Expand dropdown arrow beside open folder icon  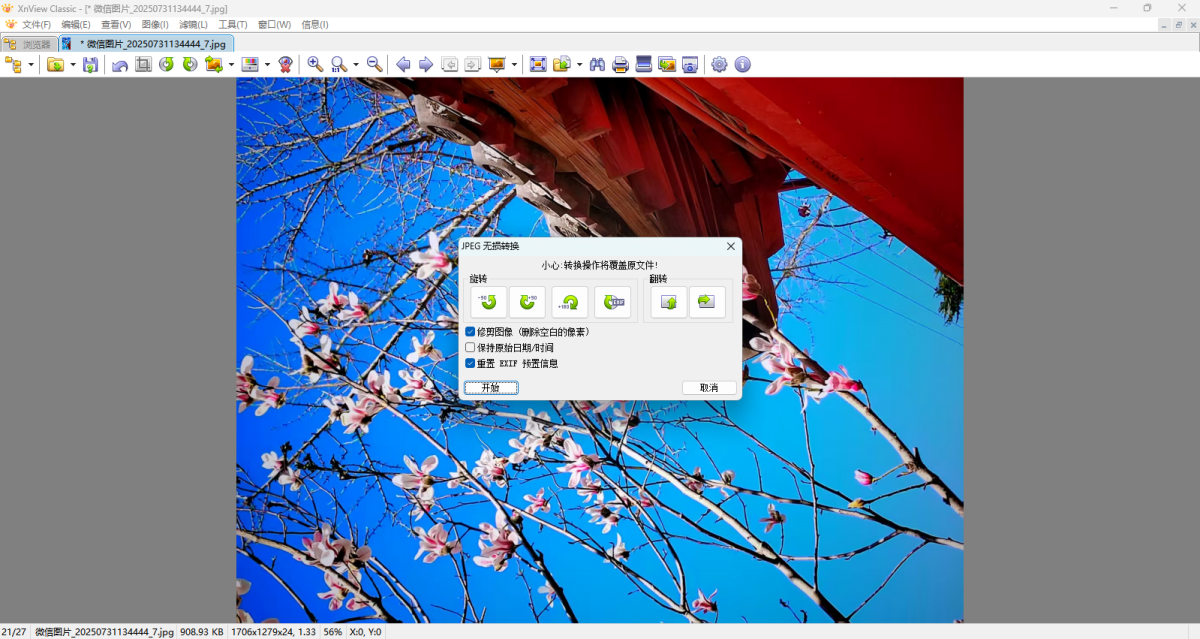pyautogui.click(x=72, y=65)
